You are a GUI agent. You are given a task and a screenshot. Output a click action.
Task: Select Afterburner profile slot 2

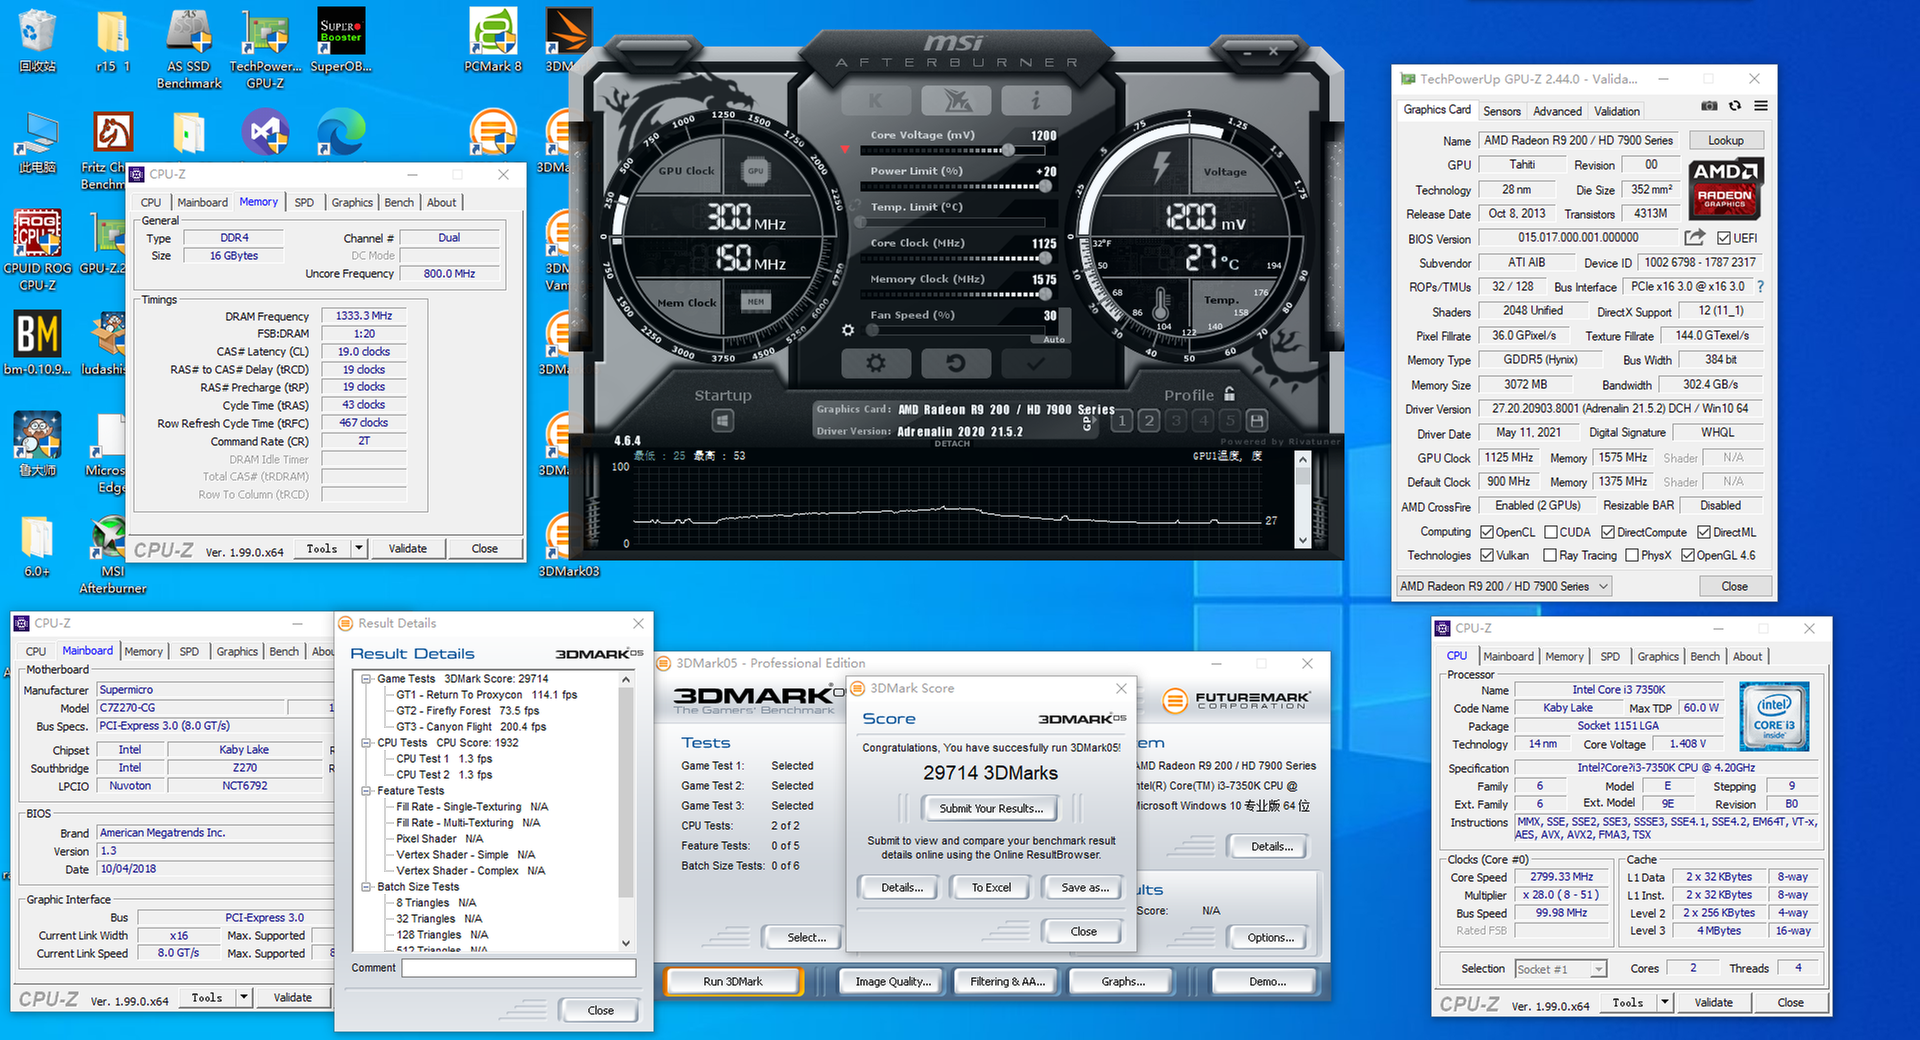(1149, 420)
